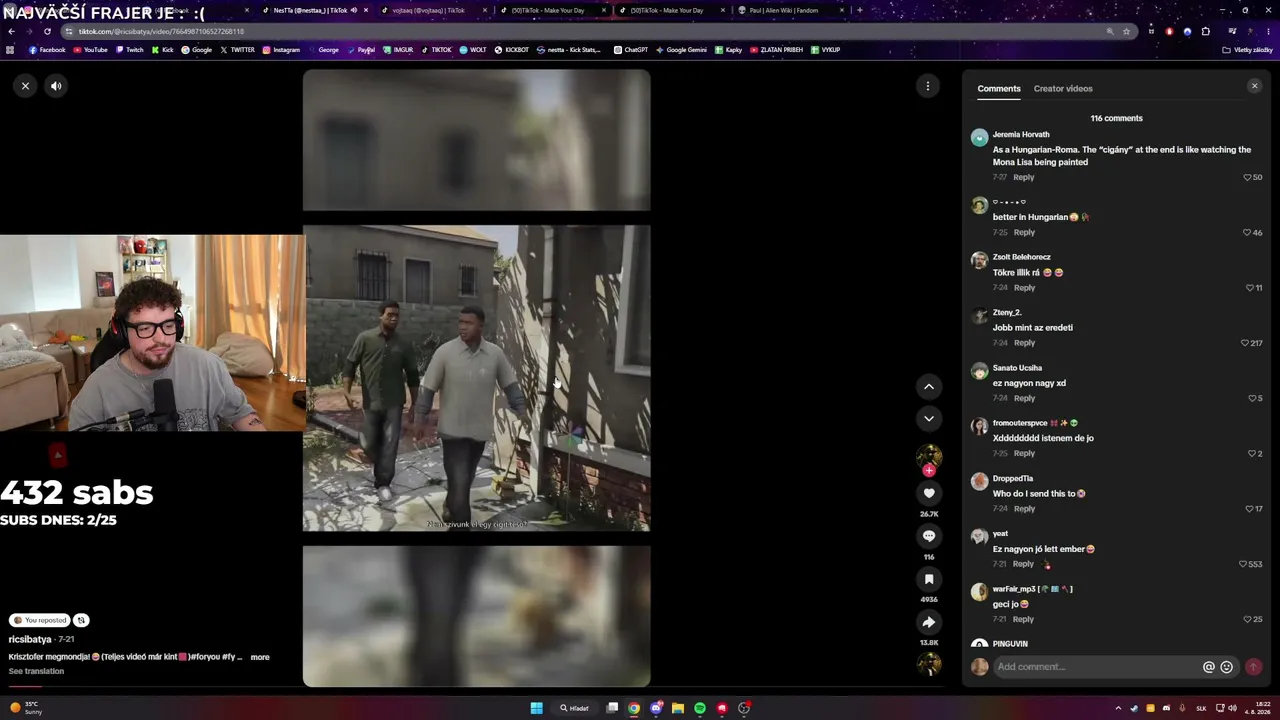Open the YouTube bookmark

pyautogui.click(x=90, y=50)
